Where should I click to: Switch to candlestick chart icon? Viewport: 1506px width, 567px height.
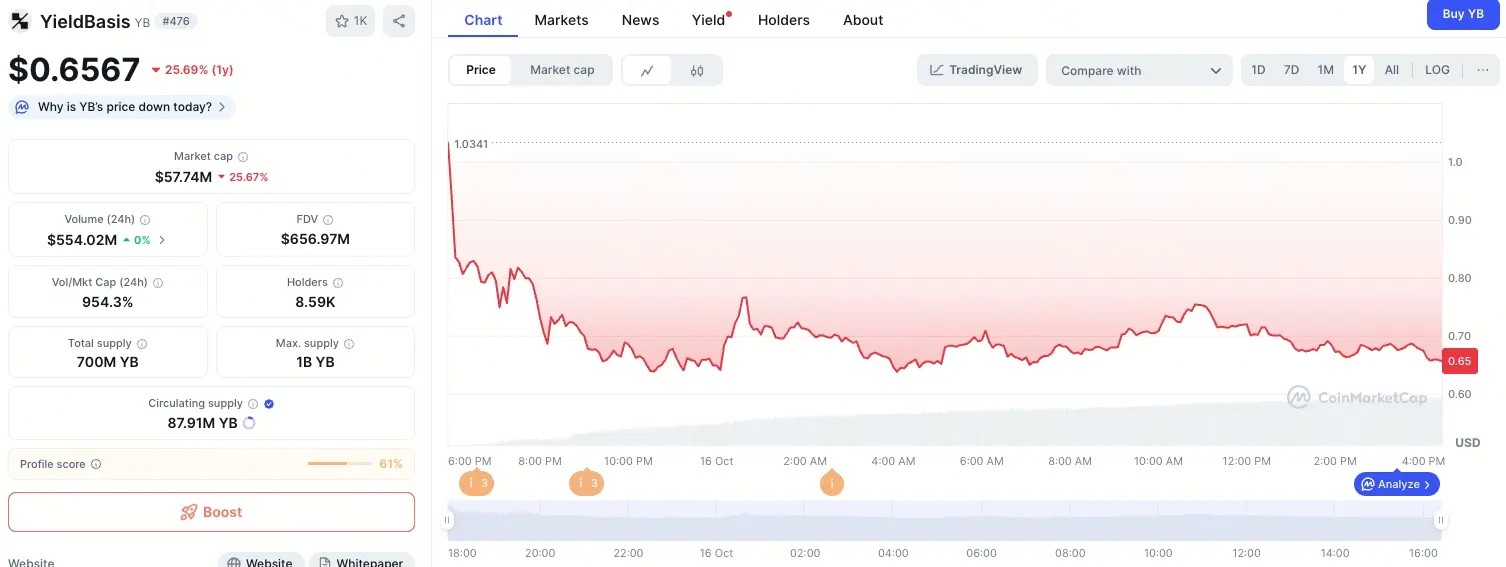coord(697,70)
